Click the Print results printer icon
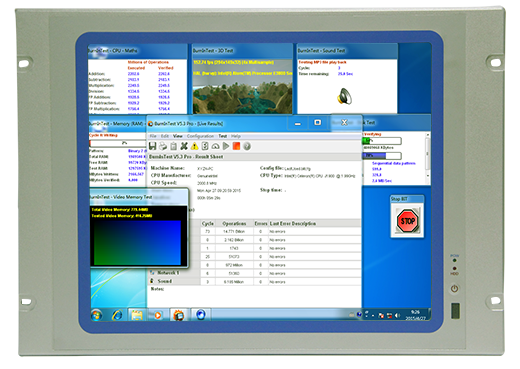Image resolution: width=520 pixels, height=369 pixels. coord(163,146)
